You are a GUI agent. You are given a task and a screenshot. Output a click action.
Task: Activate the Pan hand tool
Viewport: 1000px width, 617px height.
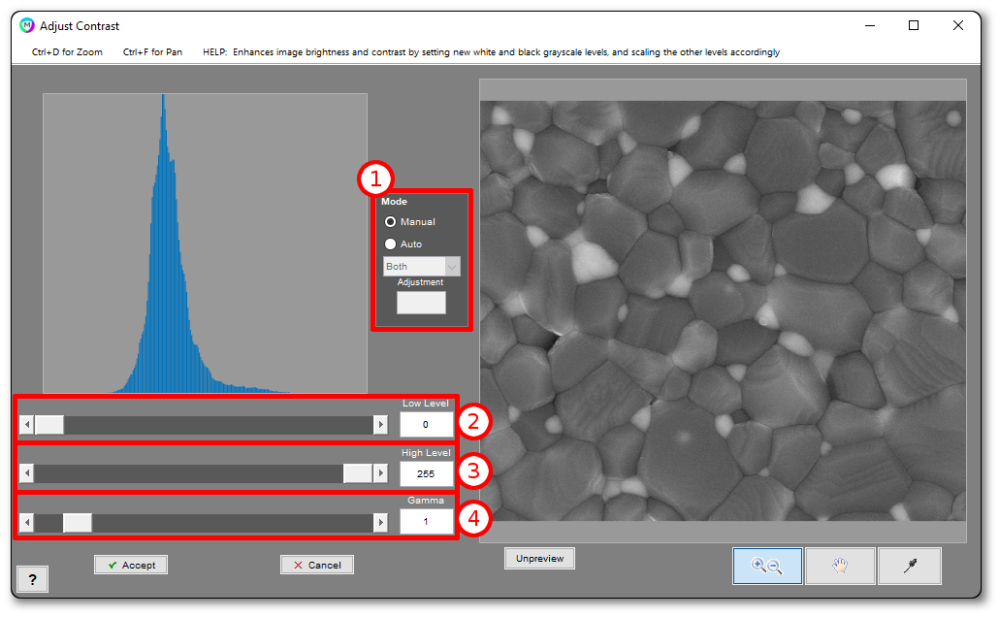coord(839,565)
